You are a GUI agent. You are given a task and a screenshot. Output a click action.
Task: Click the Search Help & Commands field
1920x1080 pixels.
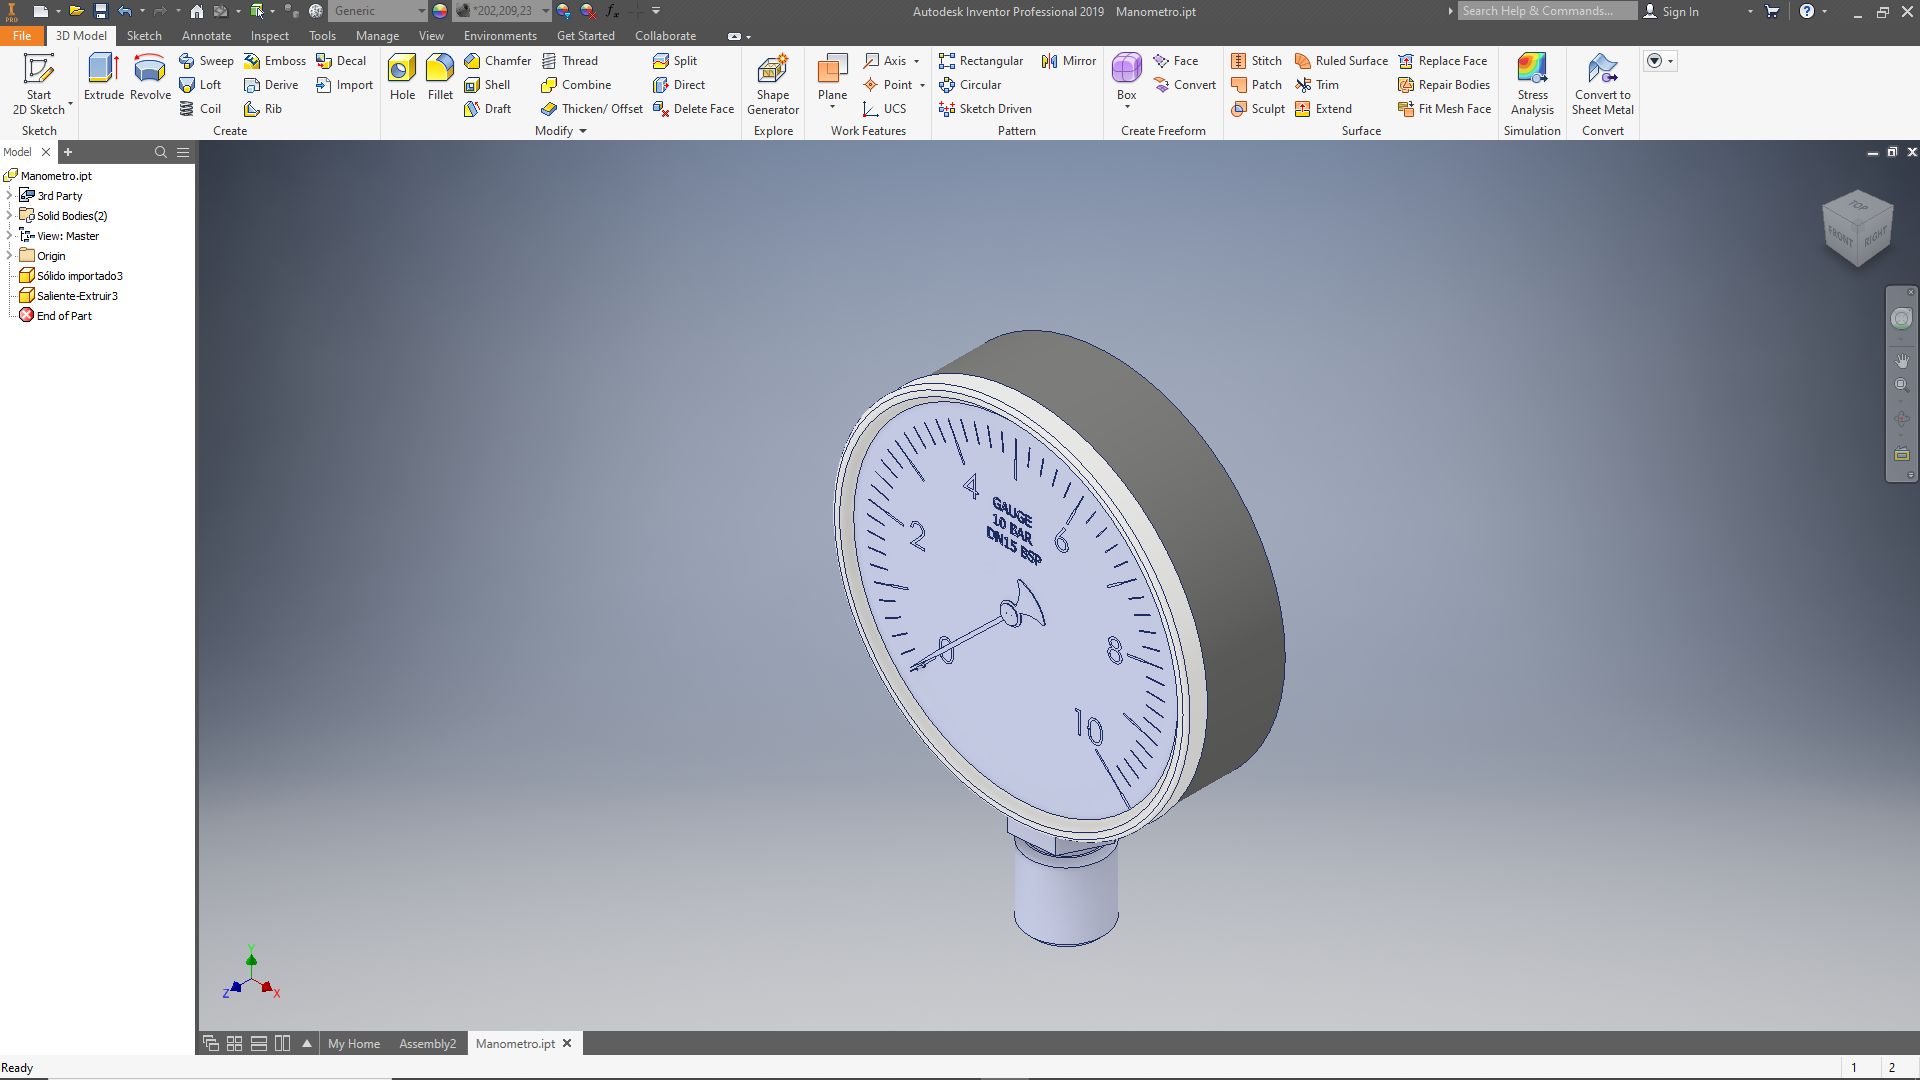click(x=1545, y=11)
